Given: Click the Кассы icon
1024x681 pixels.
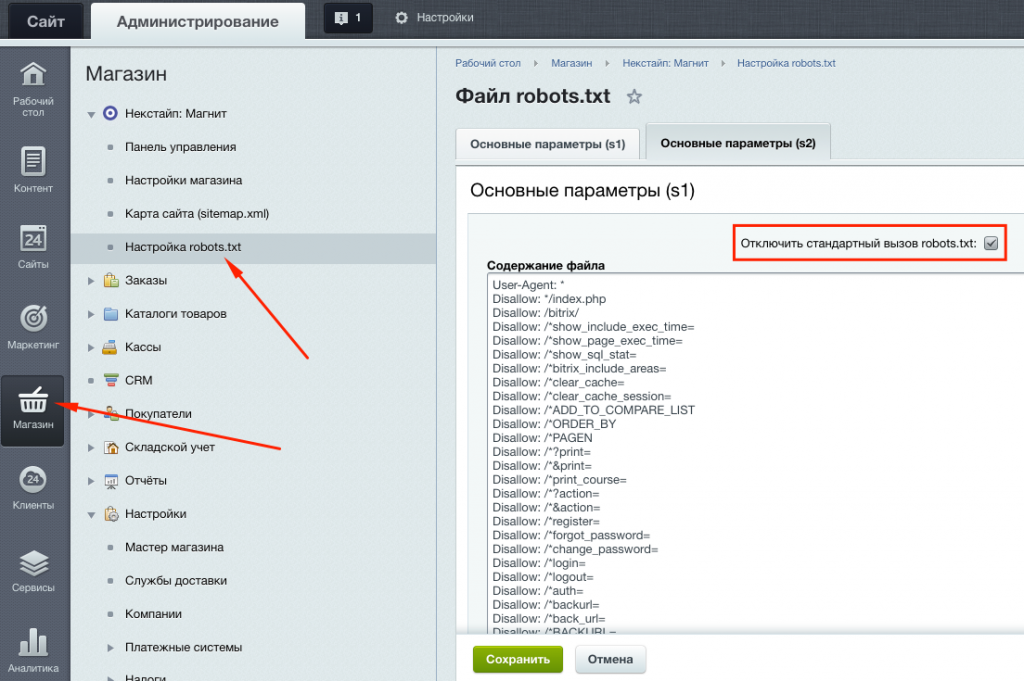Looking at the screenshot, I should point(110,347).
